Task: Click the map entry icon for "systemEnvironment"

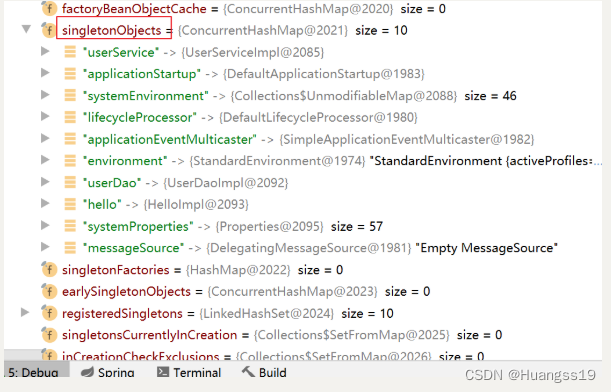Action: [x=70, y=95]
